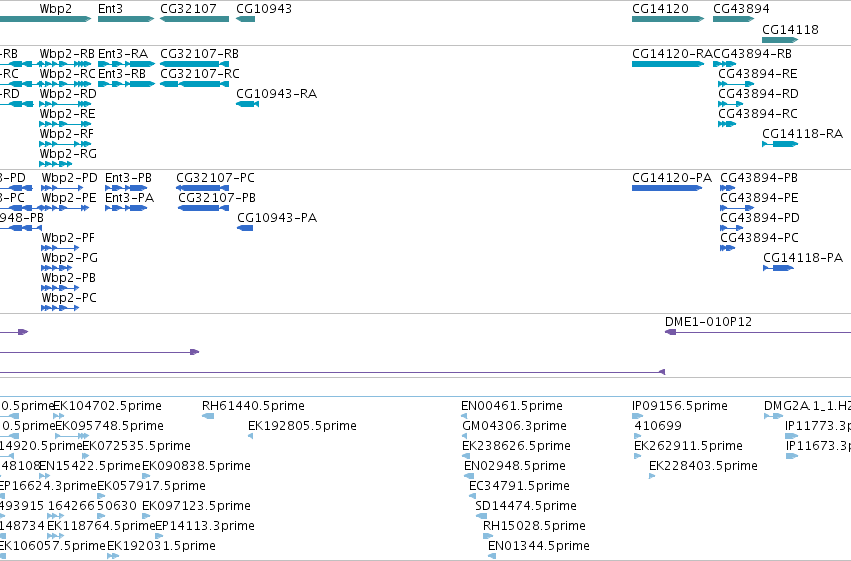This screenshot has height=561, width=851.
Task: Click protein feature Wbp2-PB
Action: pos(60,288)
